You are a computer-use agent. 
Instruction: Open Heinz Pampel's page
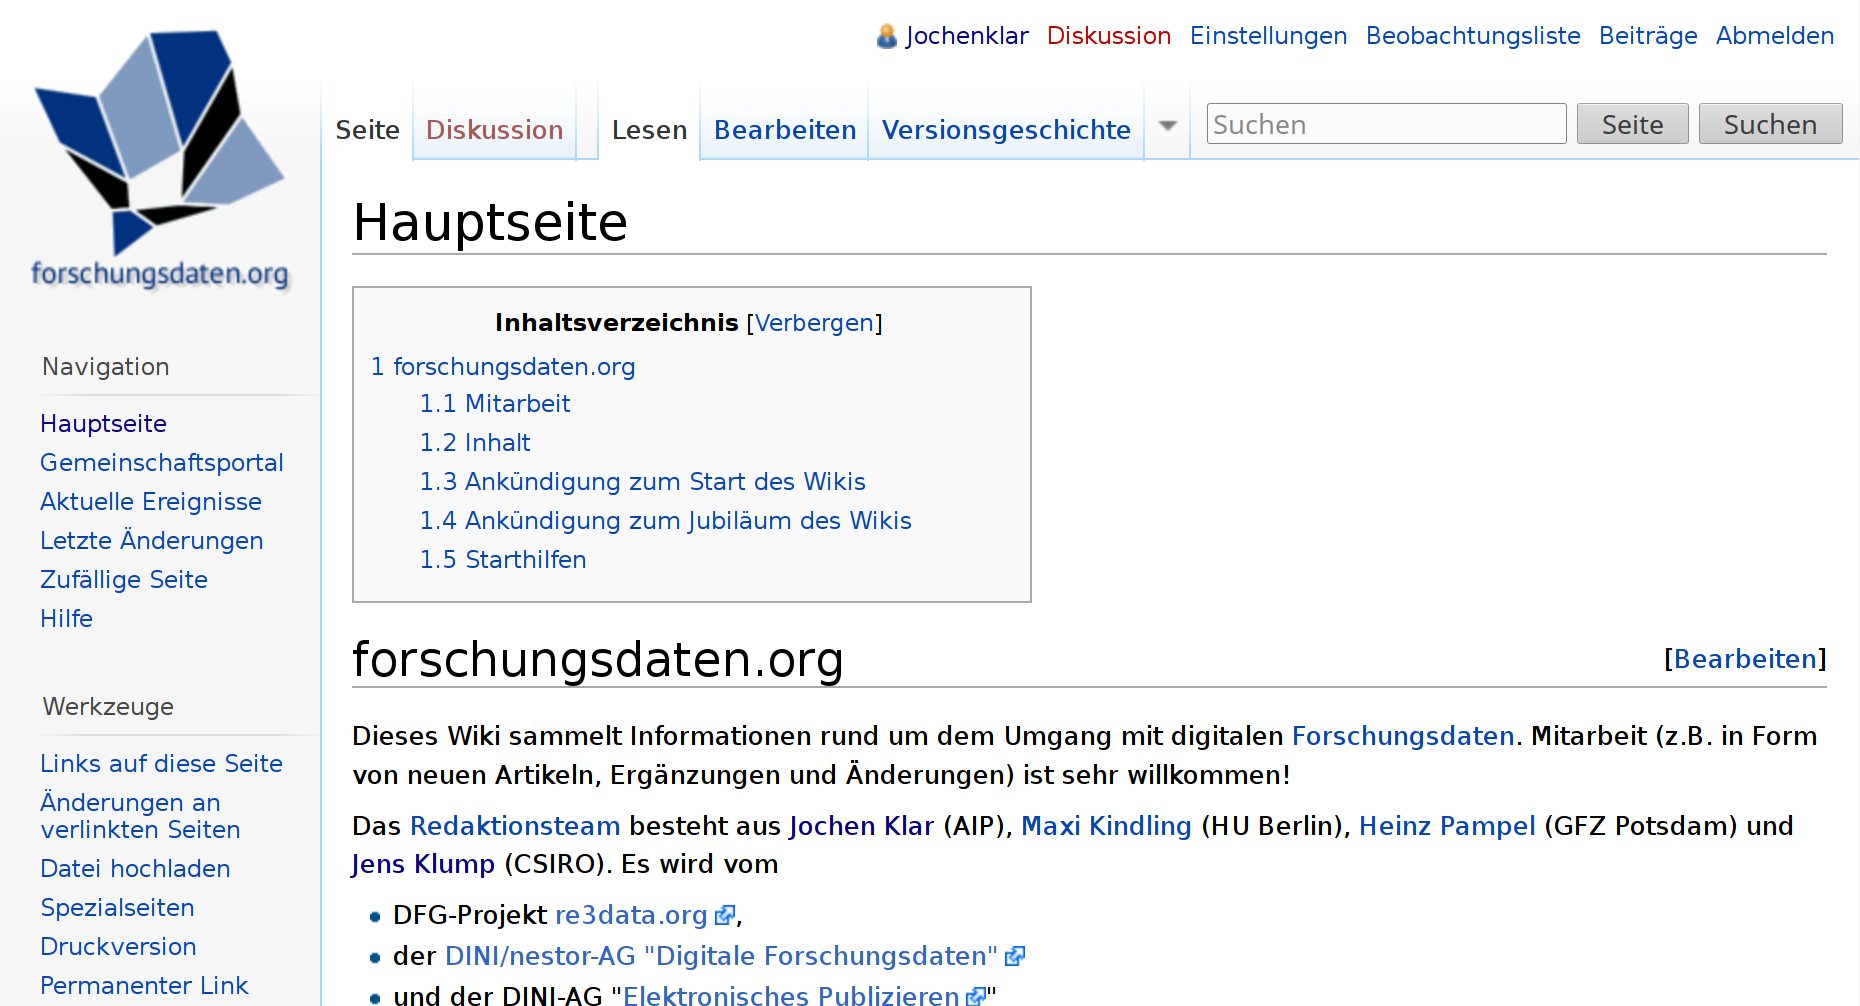coord(1447,826)
